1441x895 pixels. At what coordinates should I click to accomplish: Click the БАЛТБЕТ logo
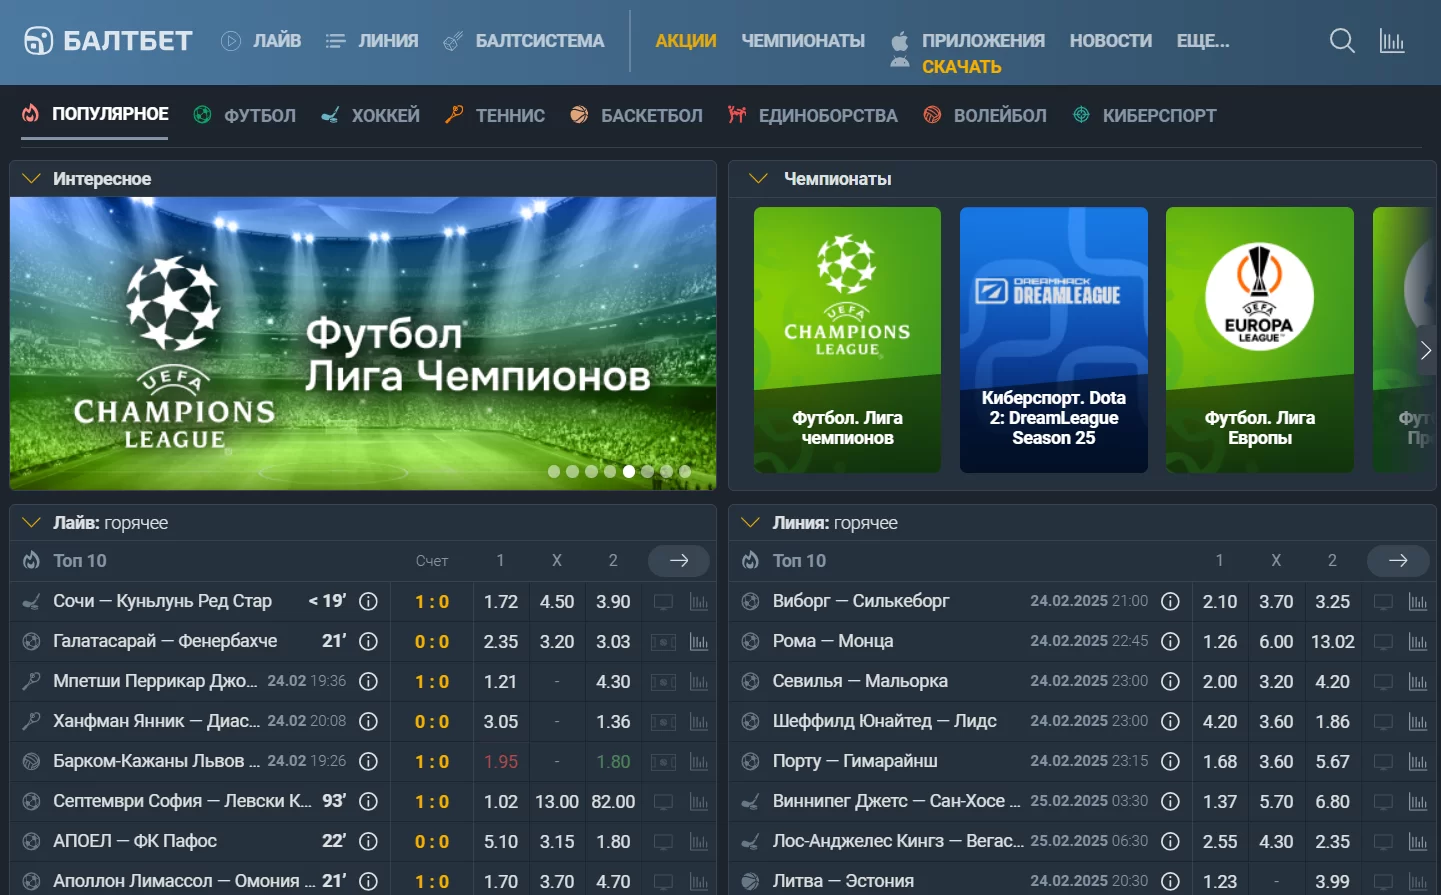[x=108, y=41]
